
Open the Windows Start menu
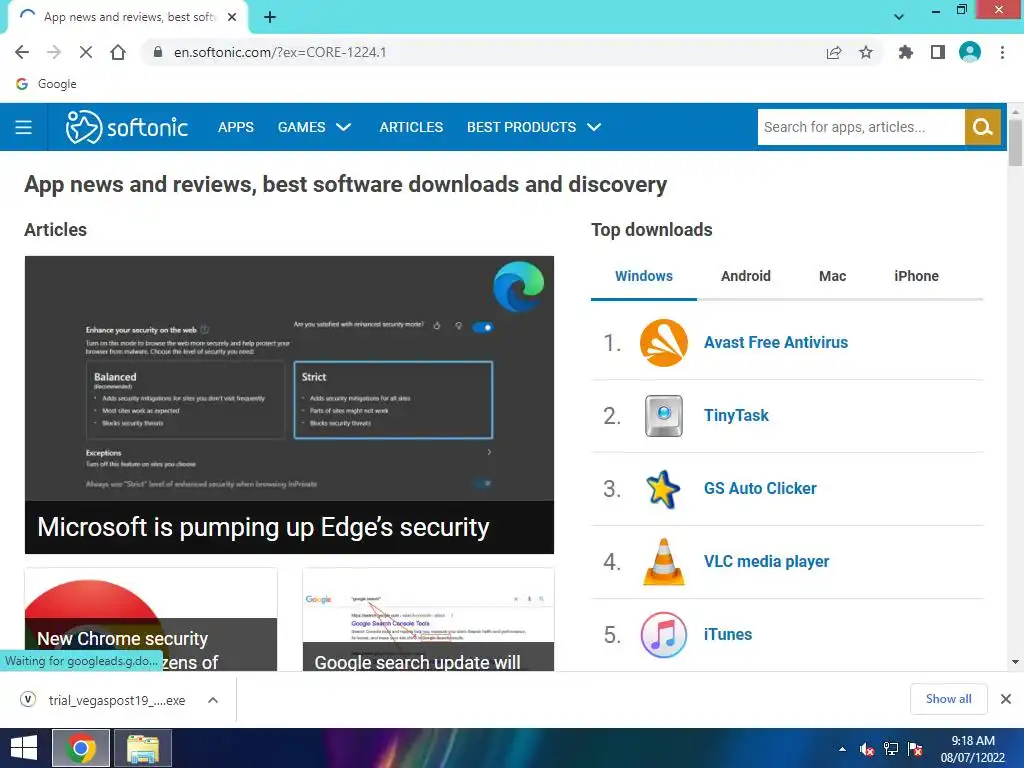click(24, 748)
